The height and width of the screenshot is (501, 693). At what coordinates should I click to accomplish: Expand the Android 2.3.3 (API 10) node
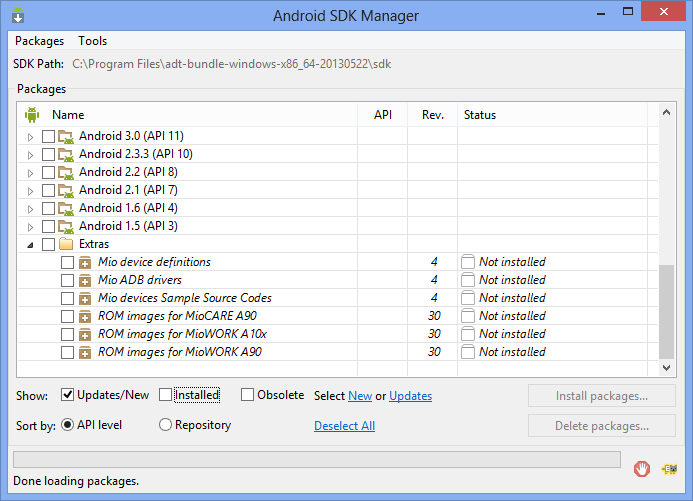click(30, 155)
